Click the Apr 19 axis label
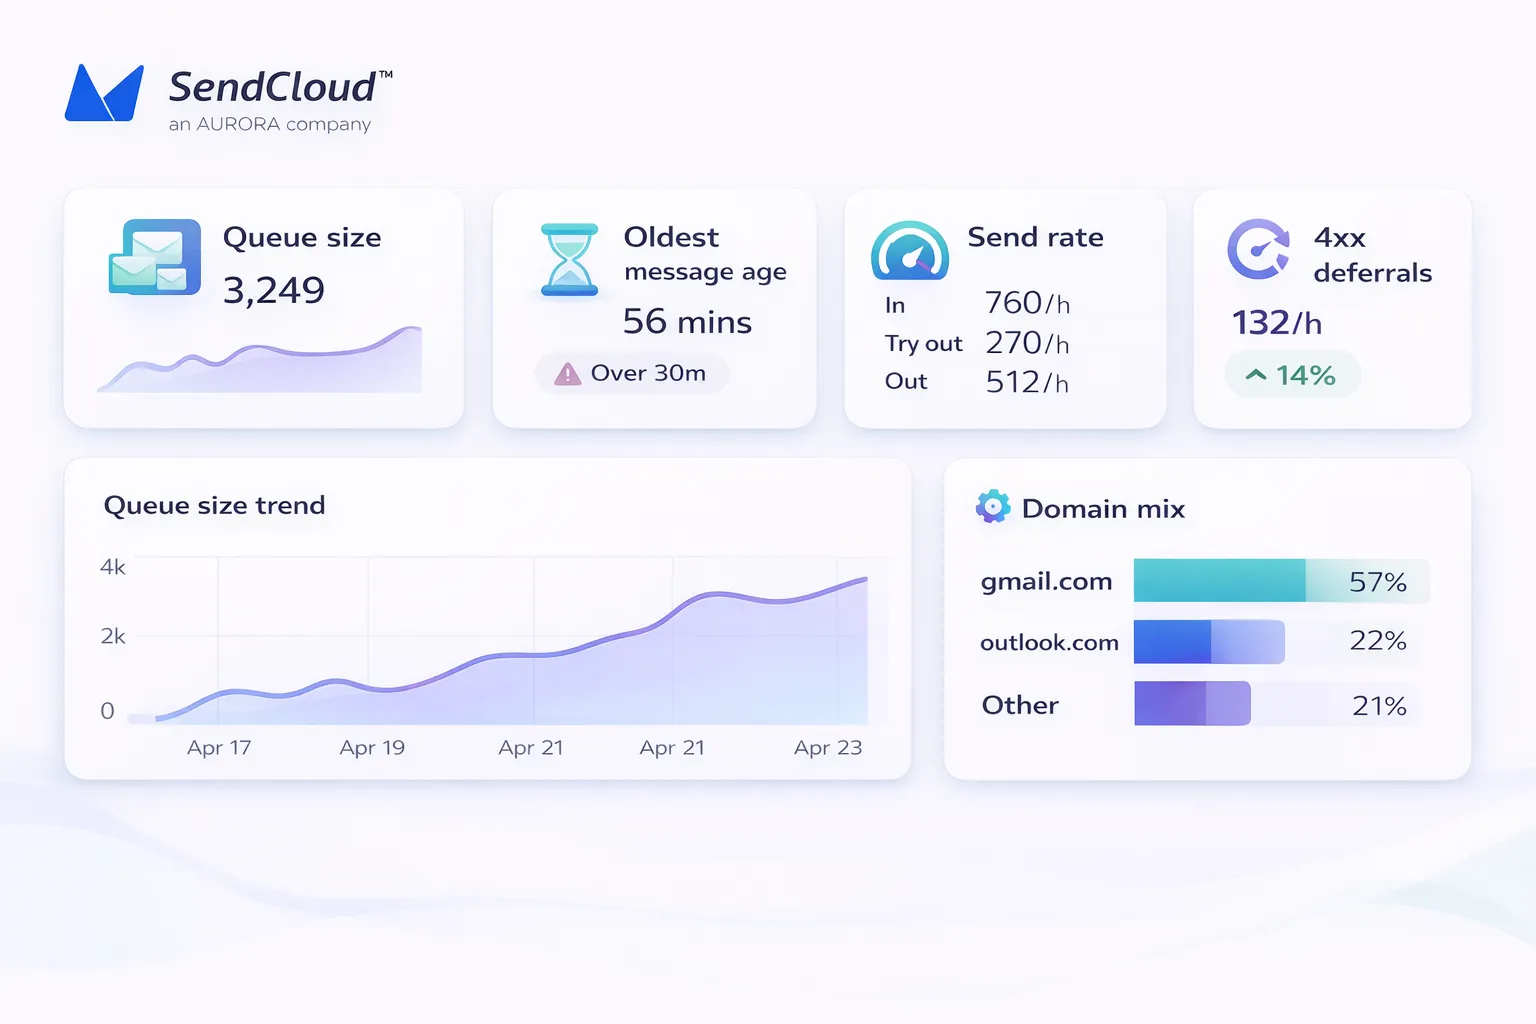 tap(372, 748)
